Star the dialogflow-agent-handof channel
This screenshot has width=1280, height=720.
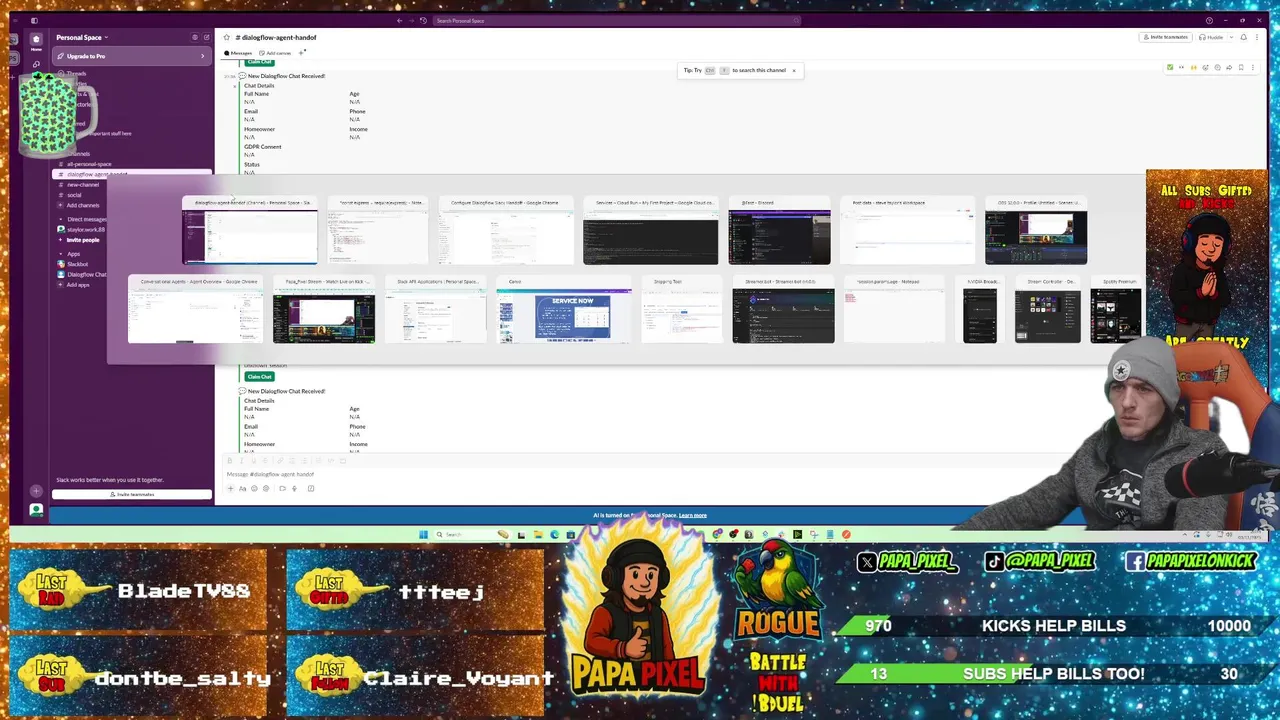click(227, 37)
